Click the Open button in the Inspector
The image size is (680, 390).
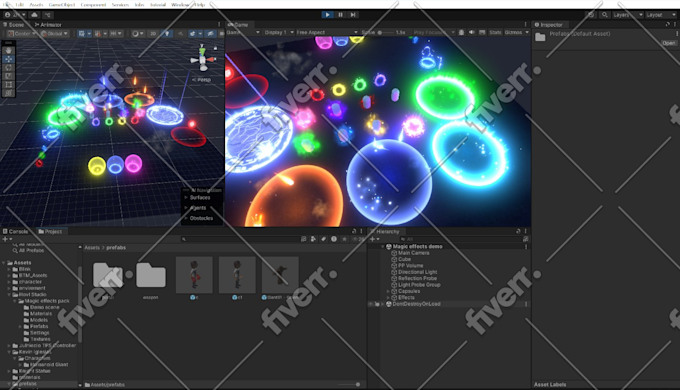pos(668,43)
